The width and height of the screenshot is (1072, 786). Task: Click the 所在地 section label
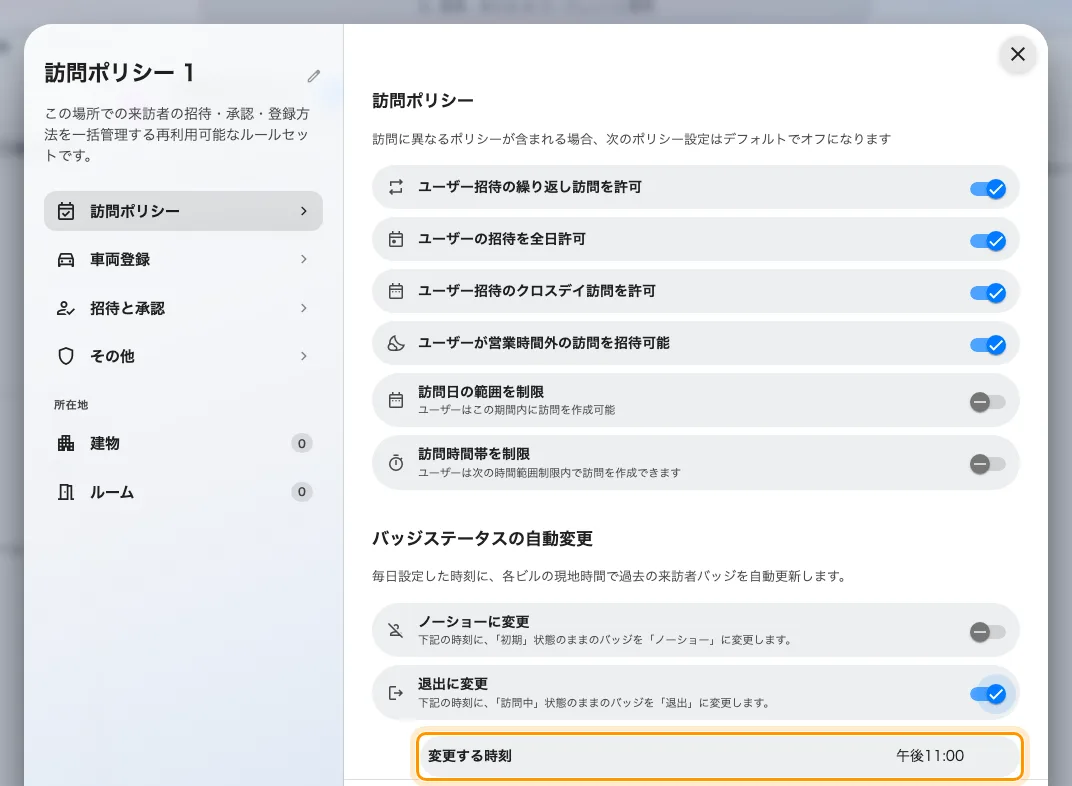71,405
